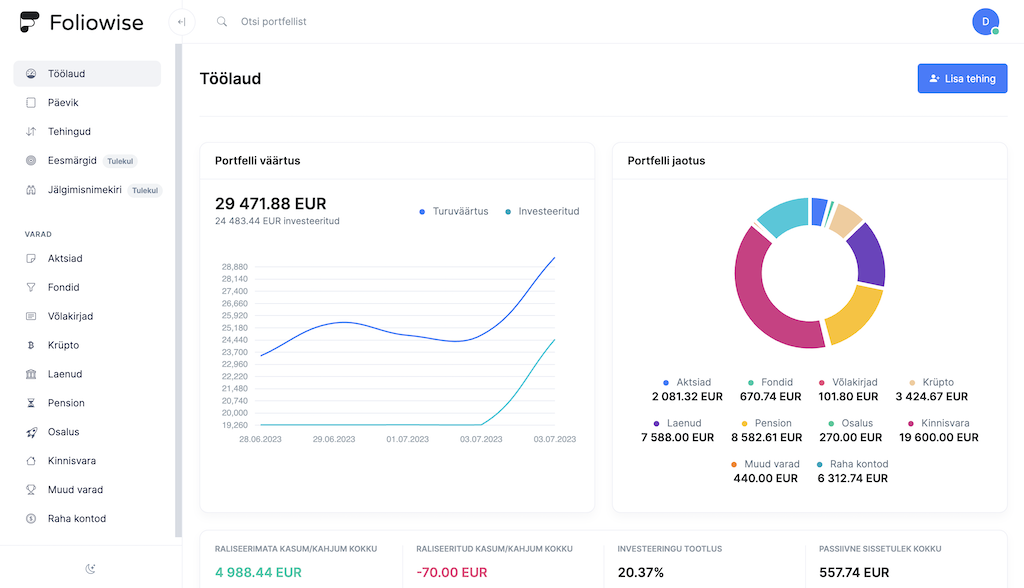Viewport: 1024px width, 588px height.
Task: Toggle Turuväärtus series in chart legend
Action: coord(454,211)
